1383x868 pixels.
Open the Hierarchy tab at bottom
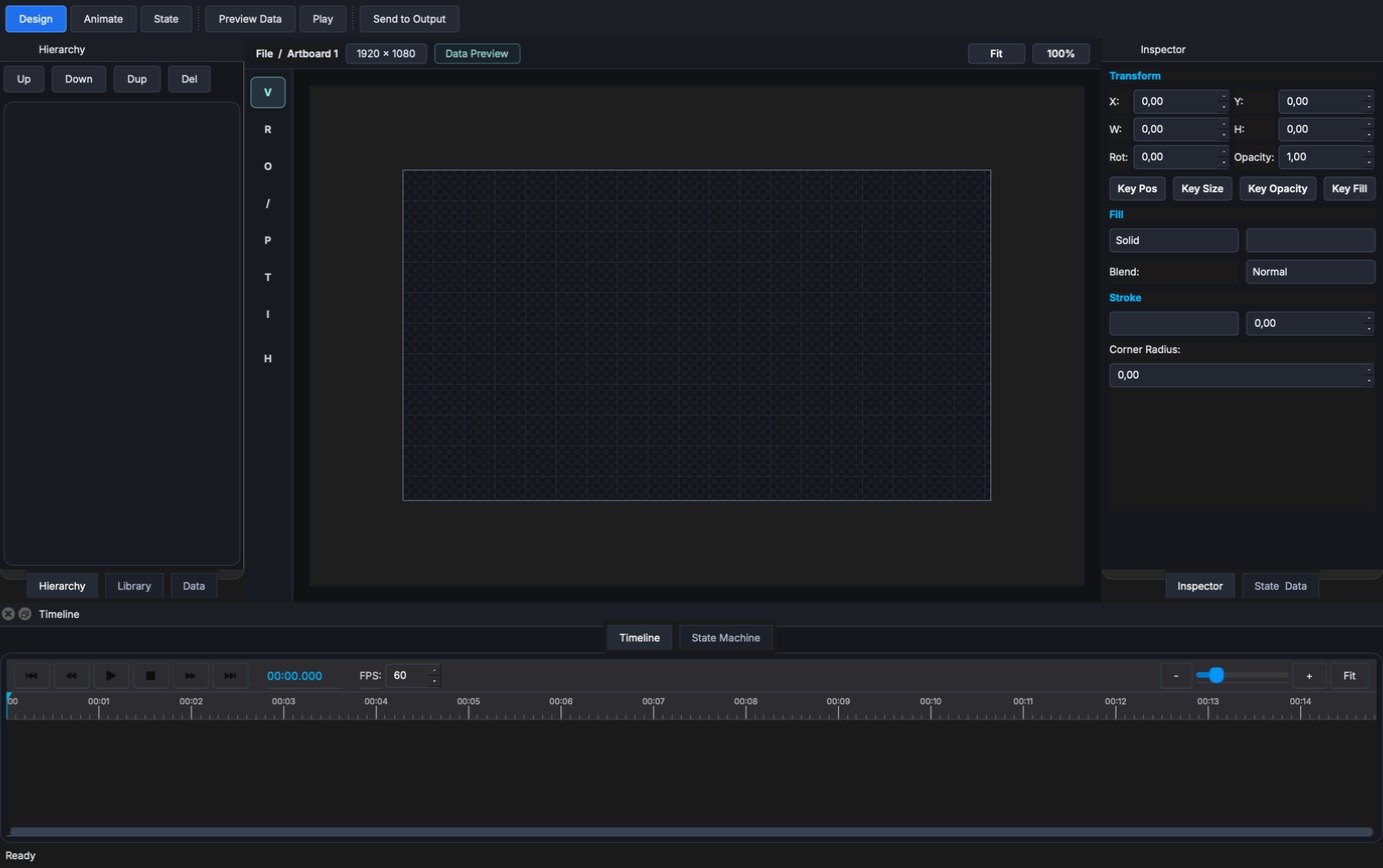click(62, 586)
